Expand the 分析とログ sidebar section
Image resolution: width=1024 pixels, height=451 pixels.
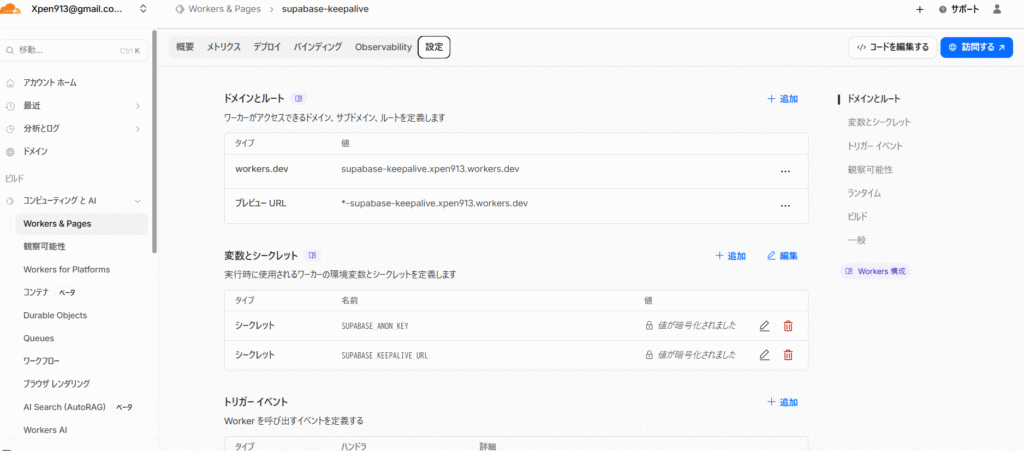137,128
